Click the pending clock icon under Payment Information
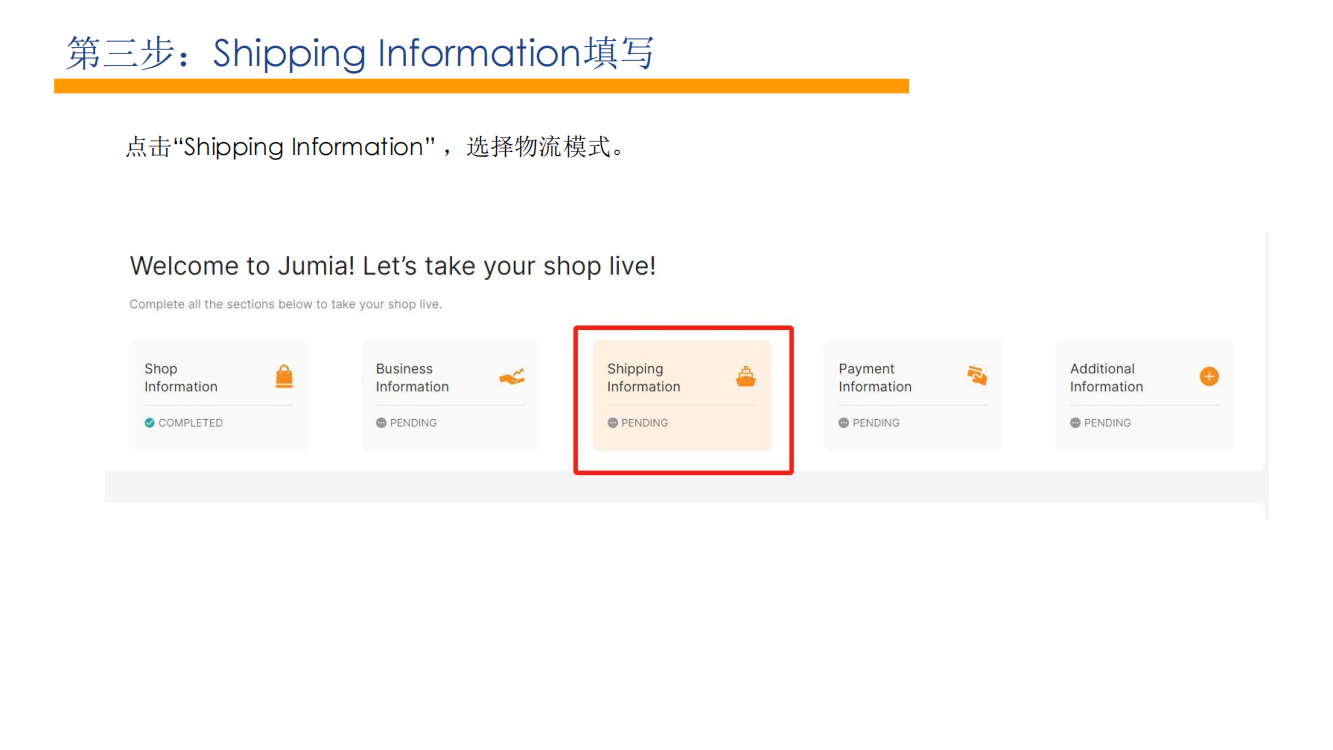The image size is (1333, 750). [x=845, y=422]
